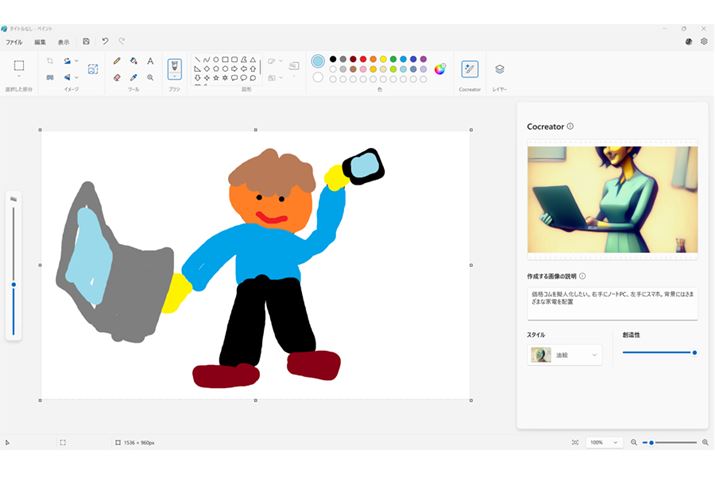Open the 編集 menu
Image resolution: width=715 pixels, height=477 pixels.
coord(40,42)
